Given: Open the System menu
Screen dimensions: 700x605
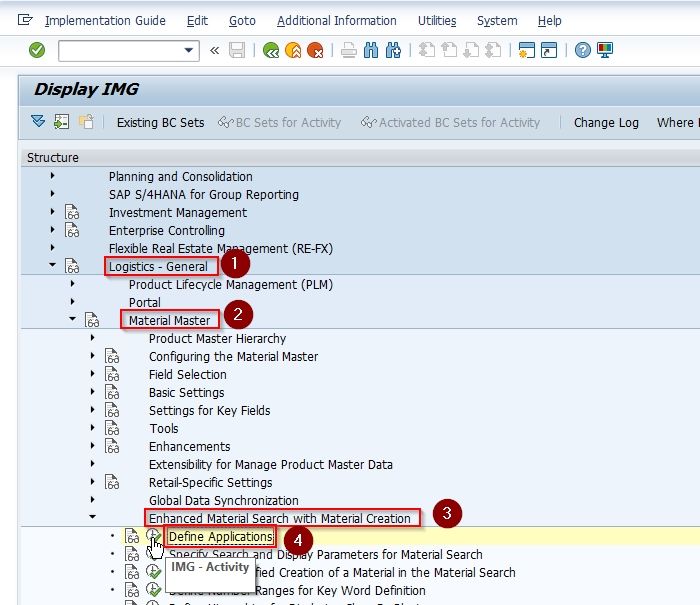Looking at the screenshot, I should [497, 21].
